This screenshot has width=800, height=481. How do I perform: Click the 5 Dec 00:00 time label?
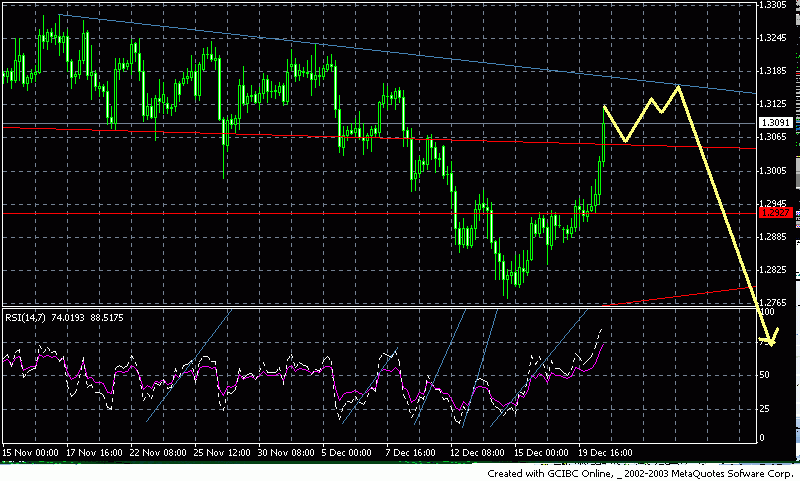346,452
